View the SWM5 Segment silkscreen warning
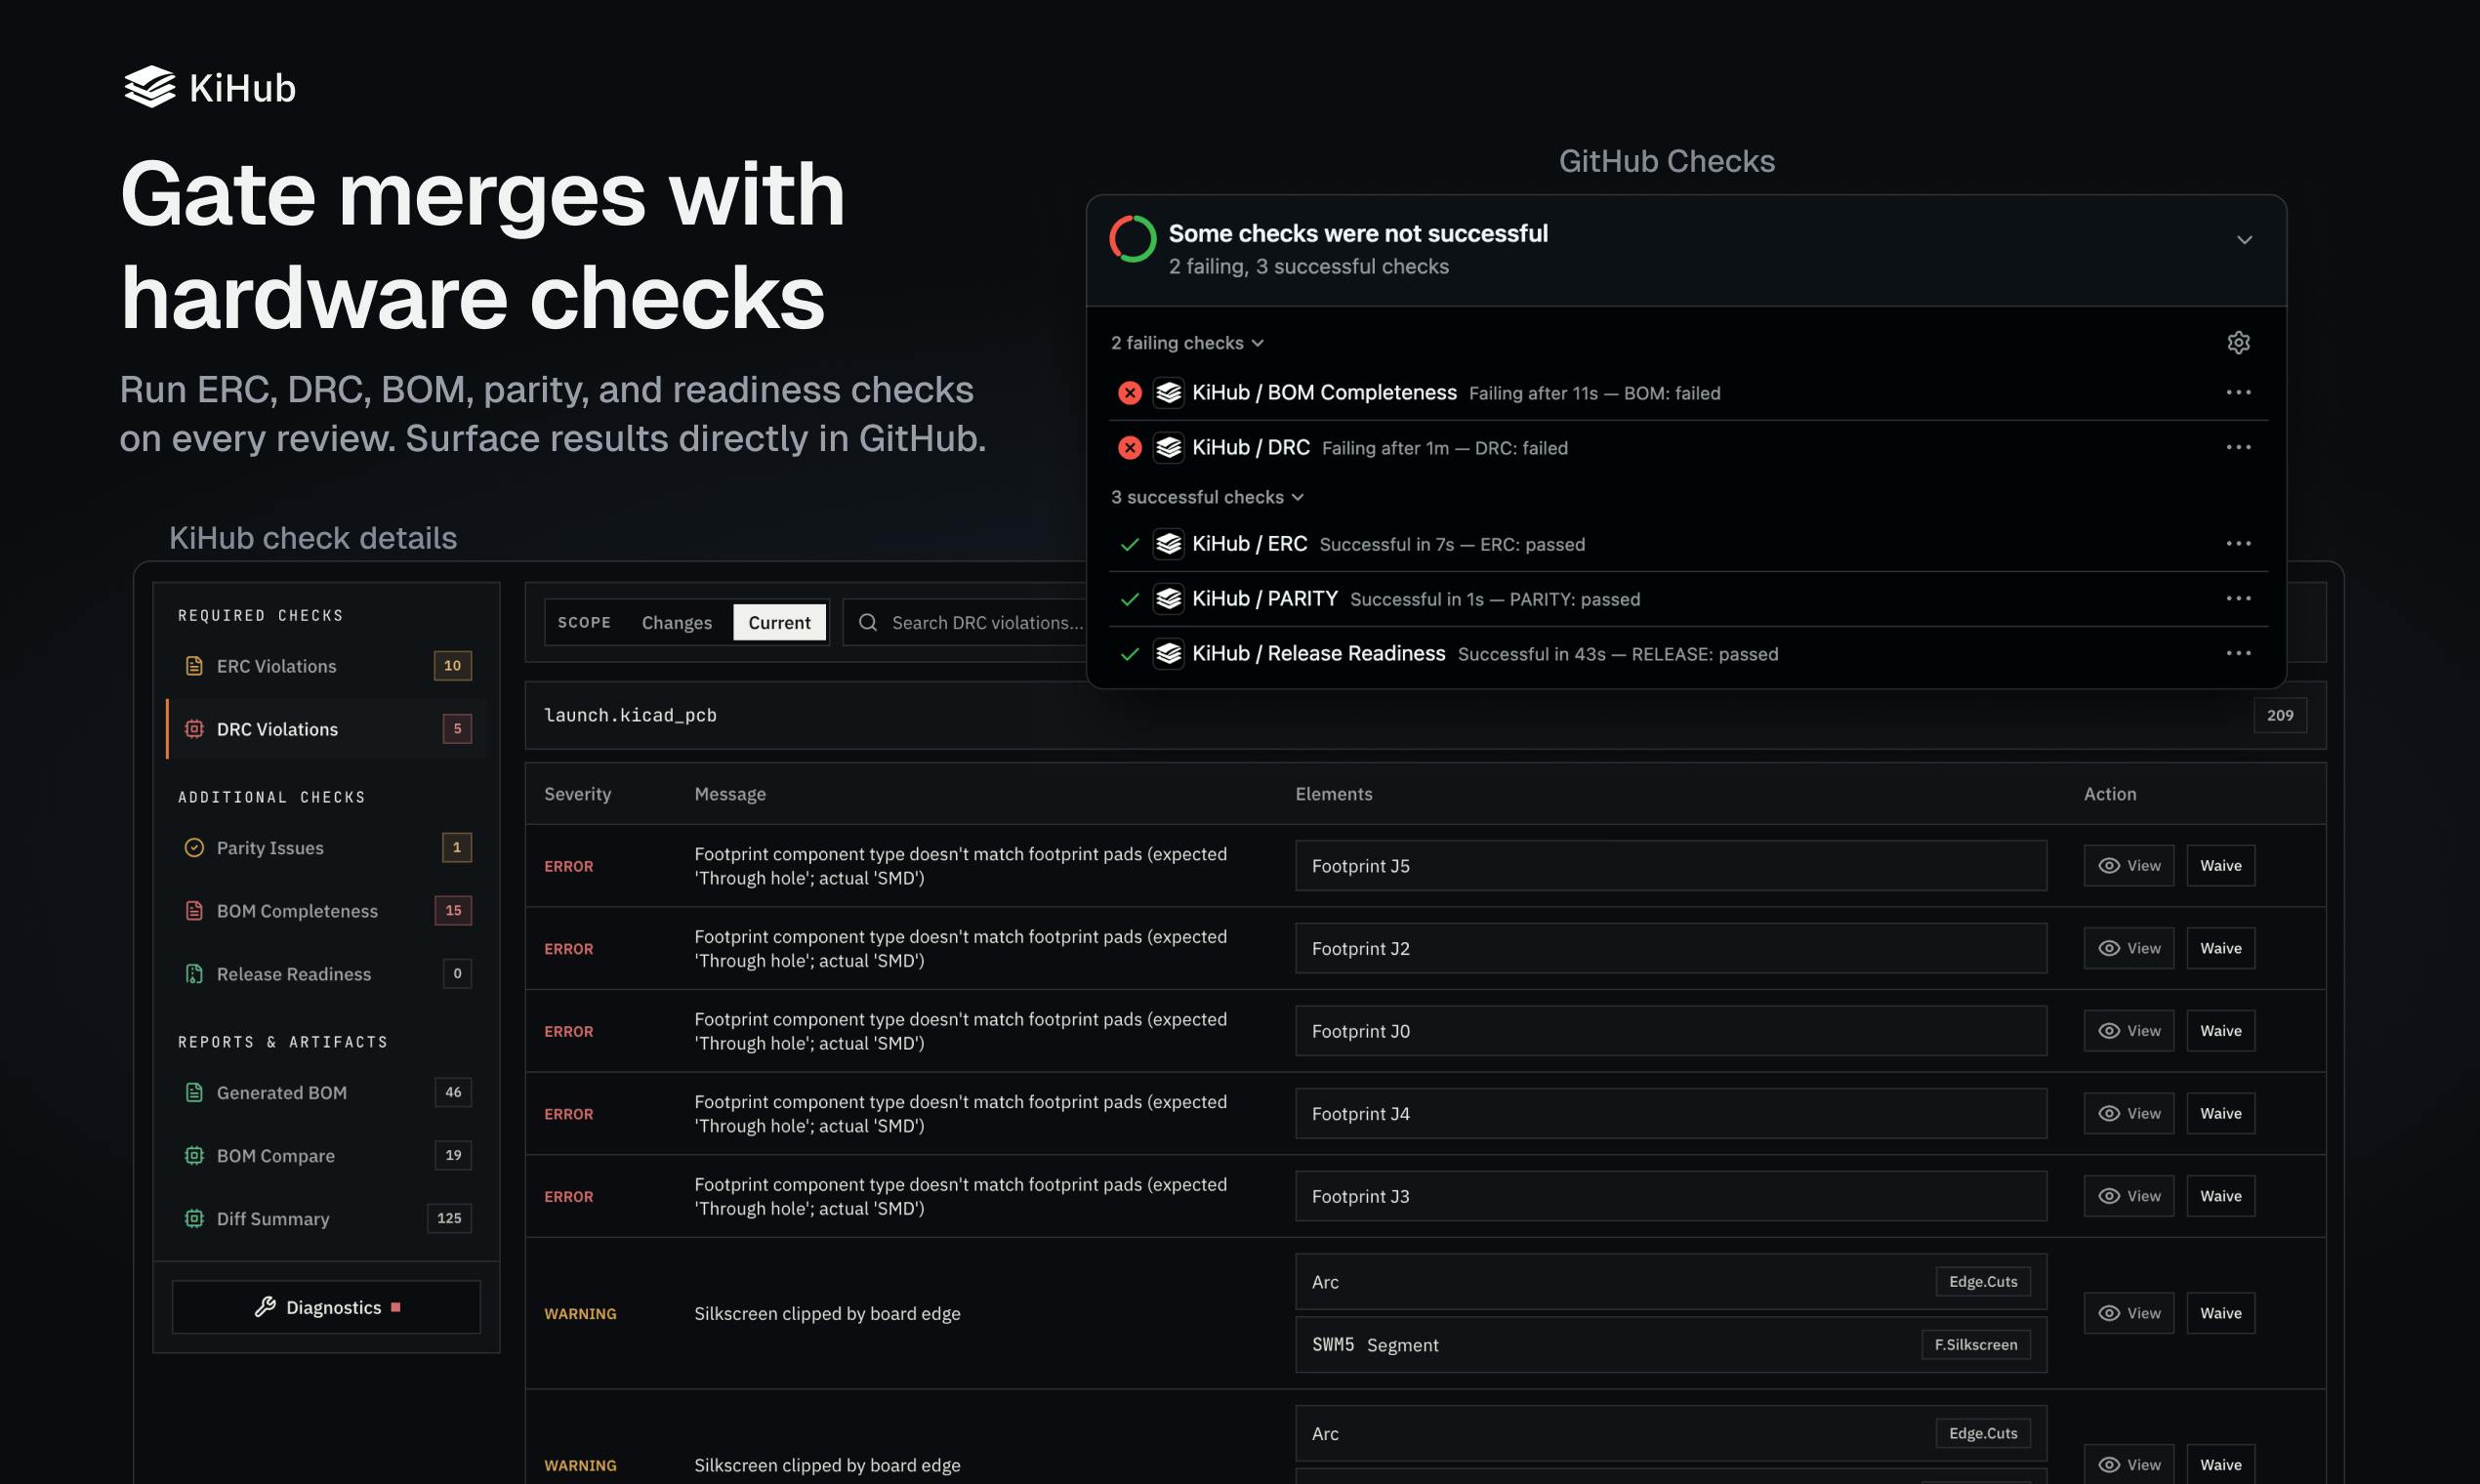Screen dimensions: 2480x1484 [2128, 1313]
